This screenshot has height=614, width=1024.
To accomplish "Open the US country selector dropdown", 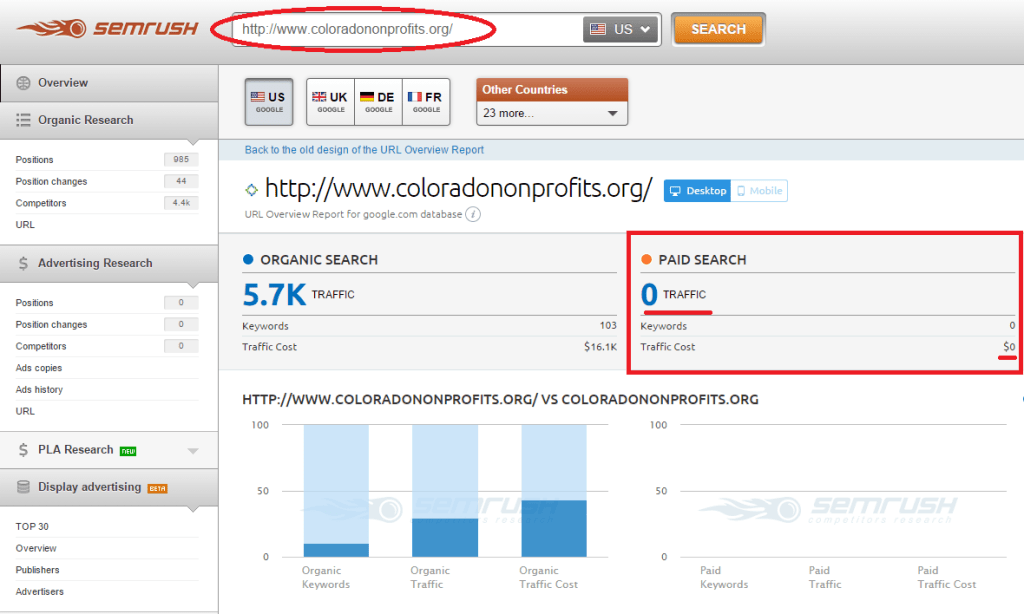I will click(620, 29).
